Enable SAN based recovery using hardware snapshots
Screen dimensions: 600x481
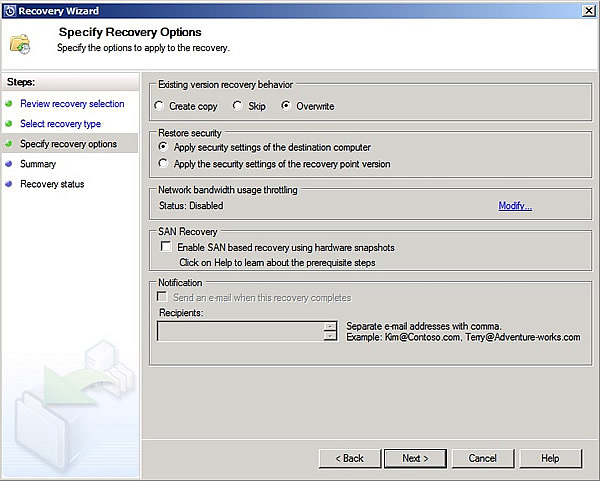click(x=165, y=246)
